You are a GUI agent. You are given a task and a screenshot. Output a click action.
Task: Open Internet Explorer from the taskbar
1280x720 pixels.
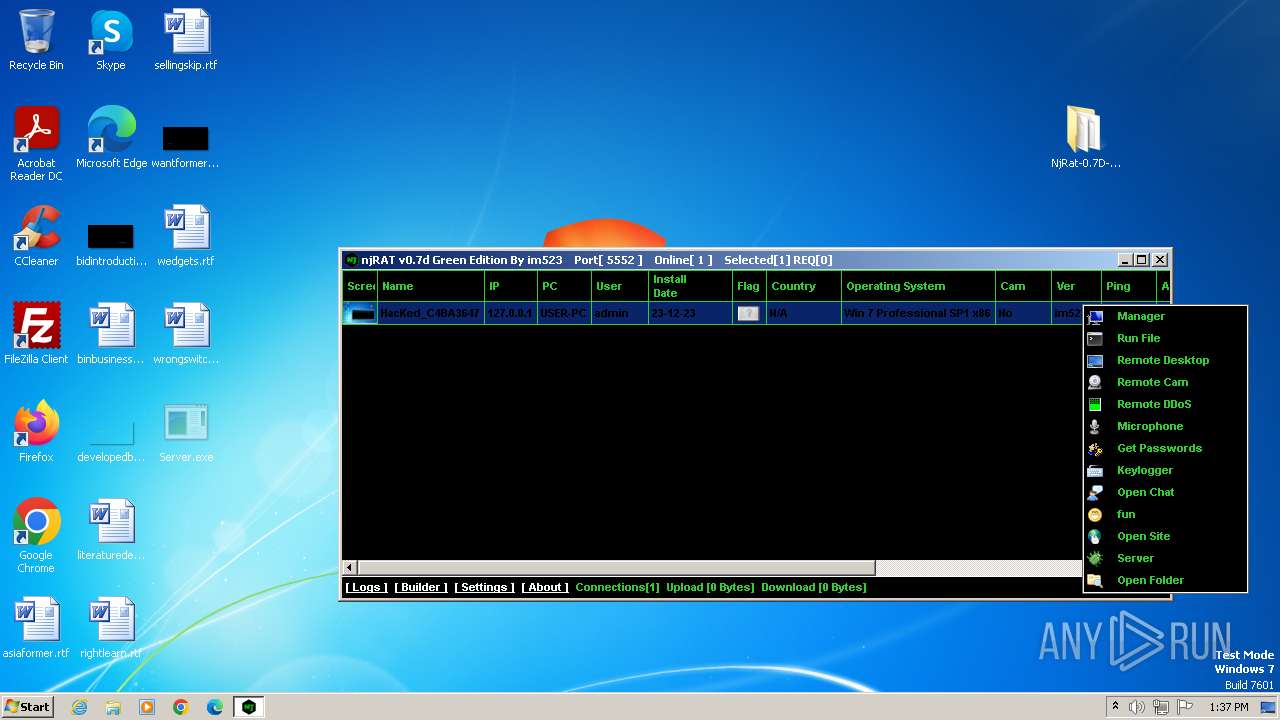80,707
